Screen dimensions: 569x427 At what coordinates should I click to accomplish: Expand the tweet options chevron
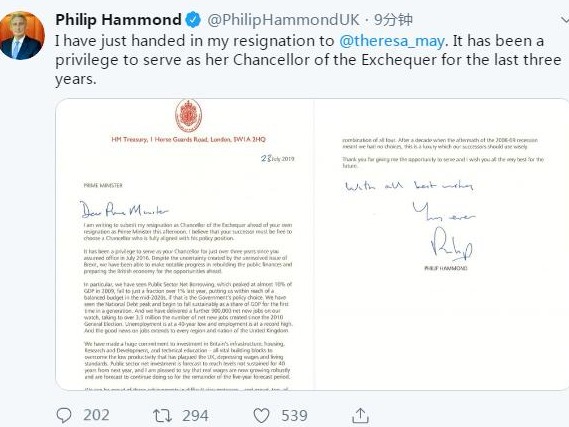click(564, 20)
